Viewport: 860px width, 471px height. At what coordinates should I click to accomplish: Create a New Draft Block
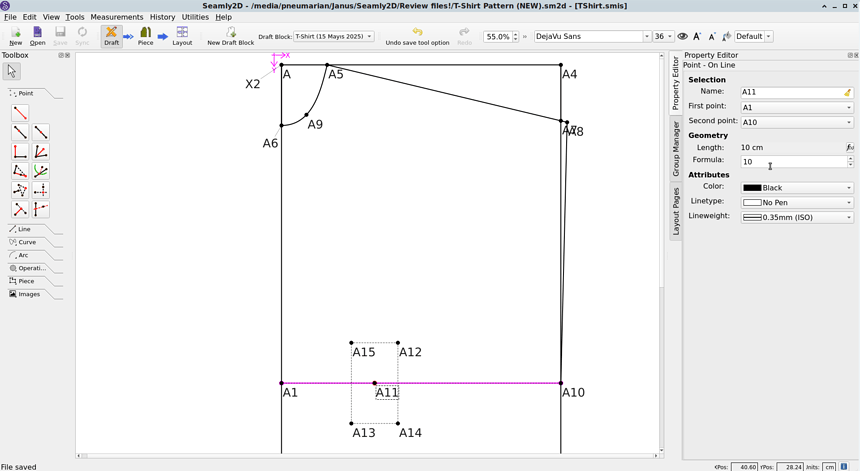(230, 36)
